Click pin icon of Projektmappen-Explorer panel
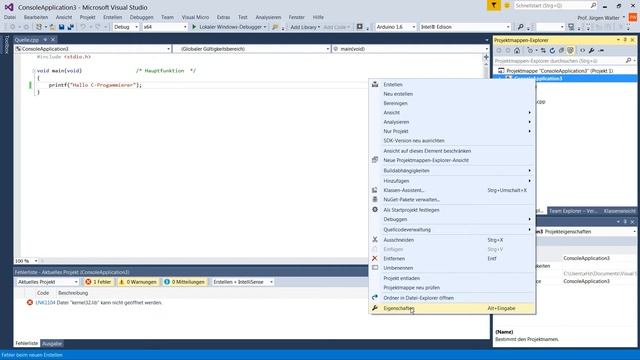 tap(625, 40)
